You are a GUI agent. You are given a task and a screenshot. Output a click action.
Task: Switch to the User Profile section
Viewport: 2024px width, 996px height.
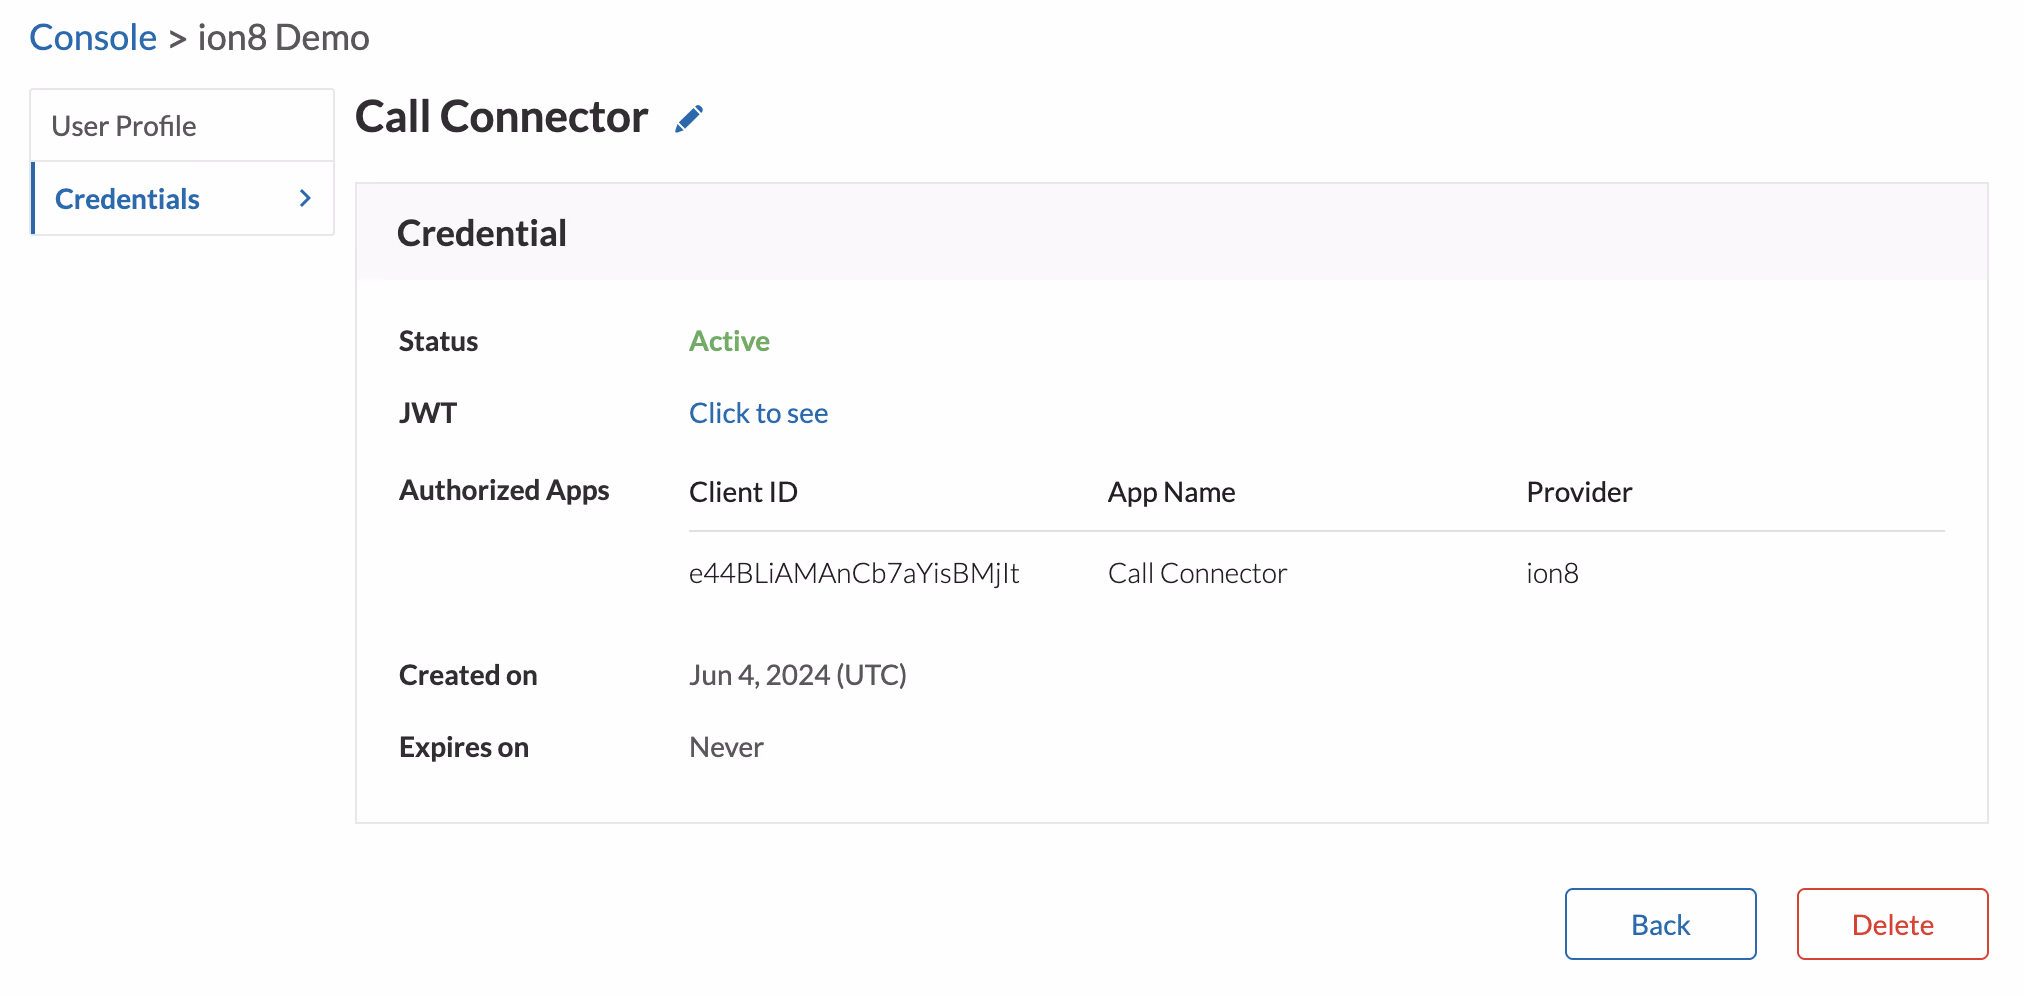124,125
